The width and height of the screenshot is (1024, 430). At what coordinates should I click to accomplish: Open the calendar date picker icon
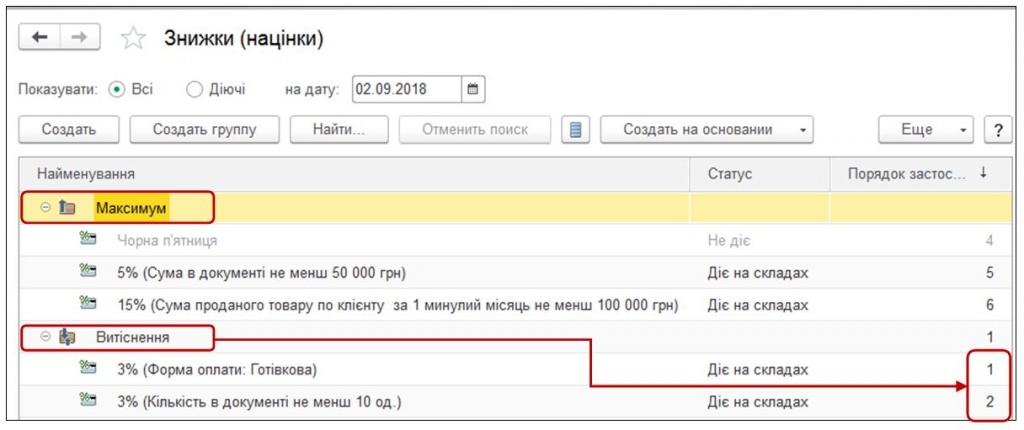pyautogui.click(x=473, y=89)
